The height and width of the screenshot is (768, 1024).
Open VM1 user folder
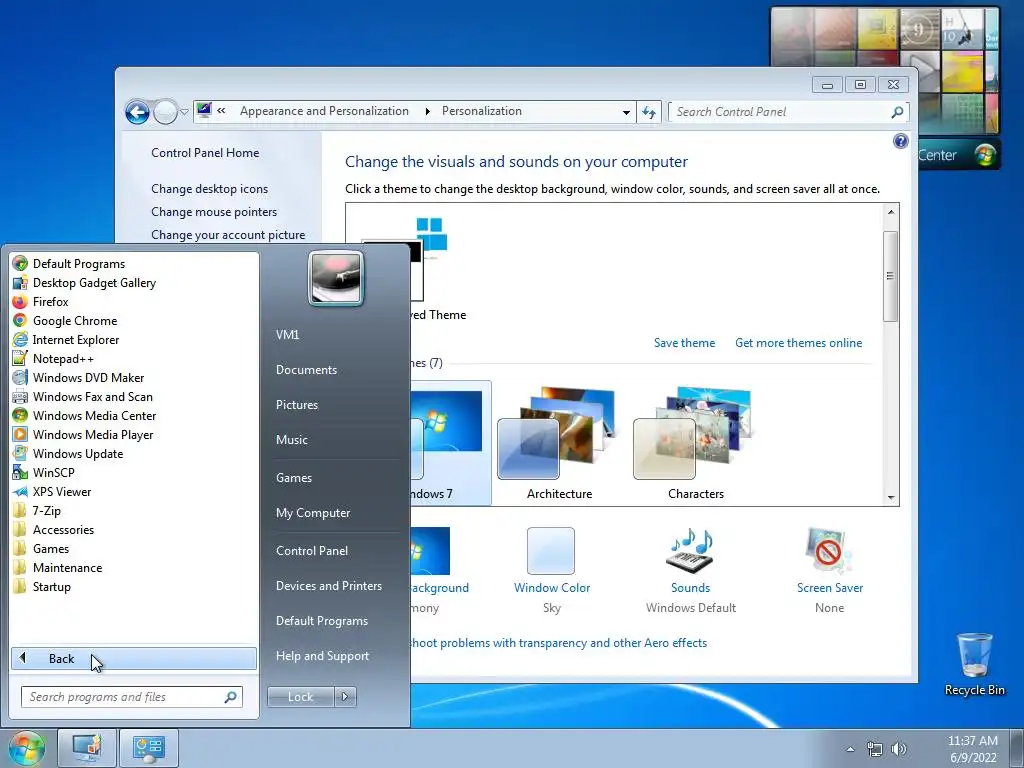(287, 334)
